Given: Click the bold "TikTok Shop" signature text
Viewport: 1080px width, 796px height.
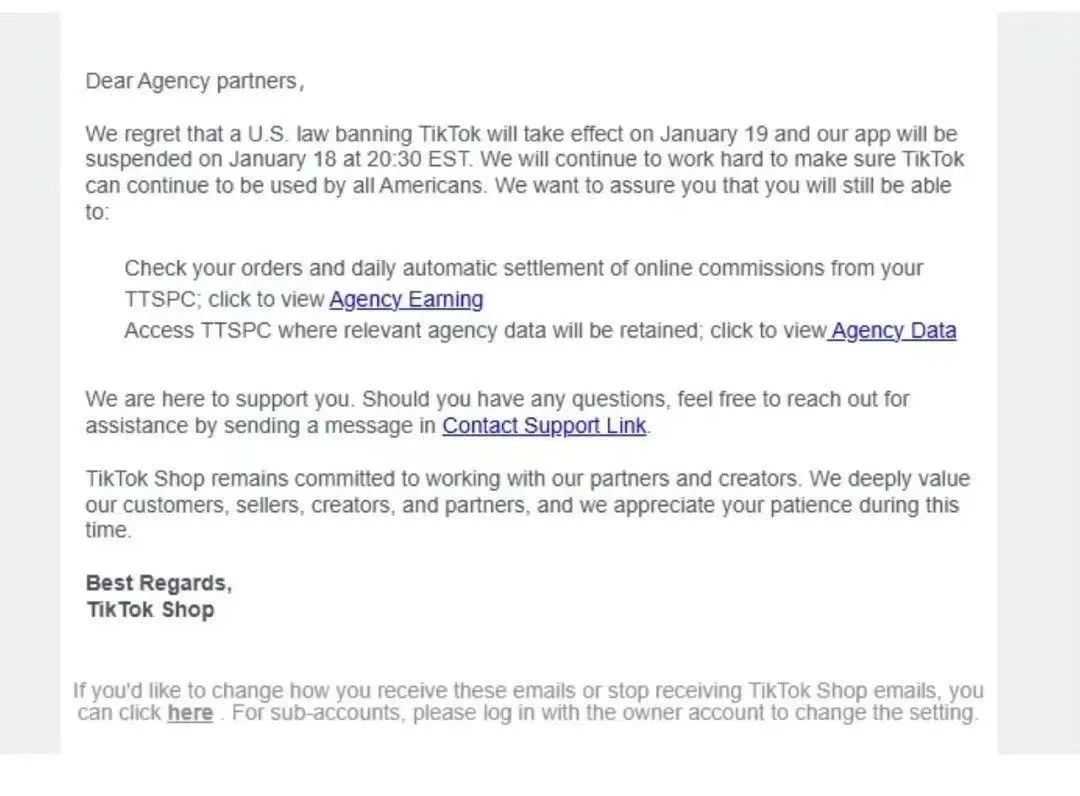Looking at the screenshot, I should coord(150,610).
